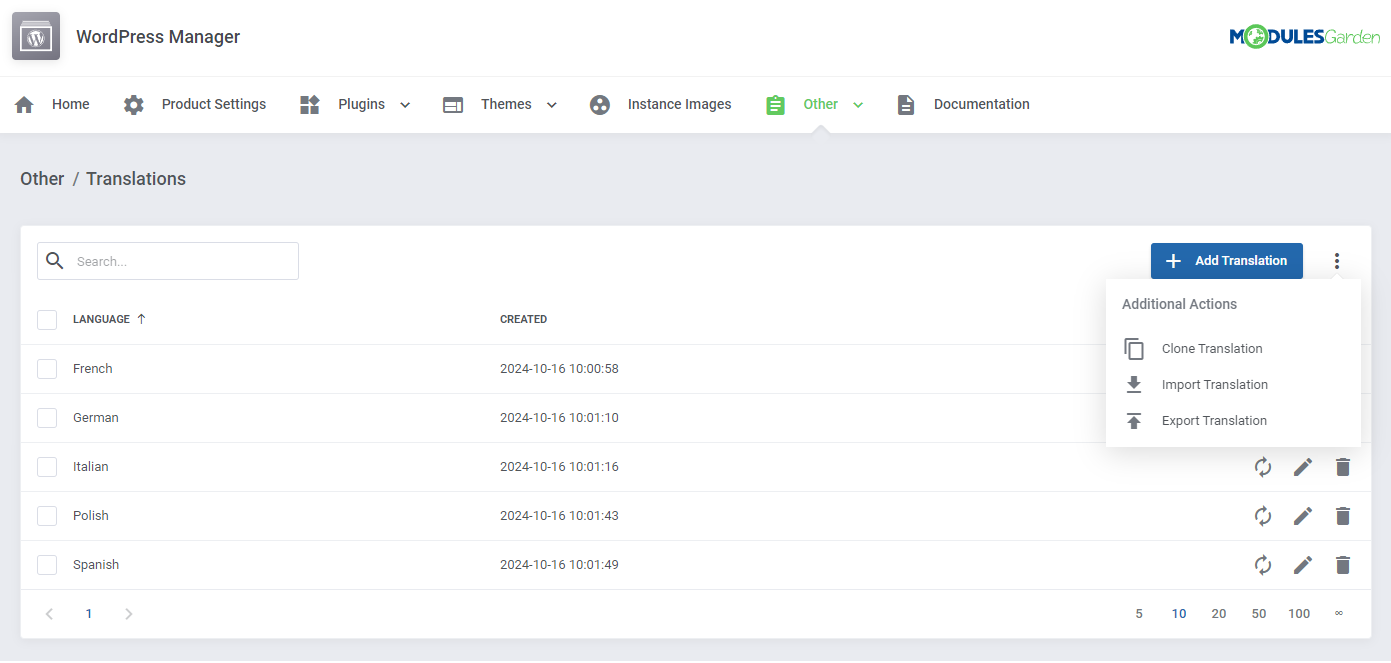Open Import Translation from Additional Actions
The height and width of the screenshot is (663, 1391).
tap(1214, 384)
